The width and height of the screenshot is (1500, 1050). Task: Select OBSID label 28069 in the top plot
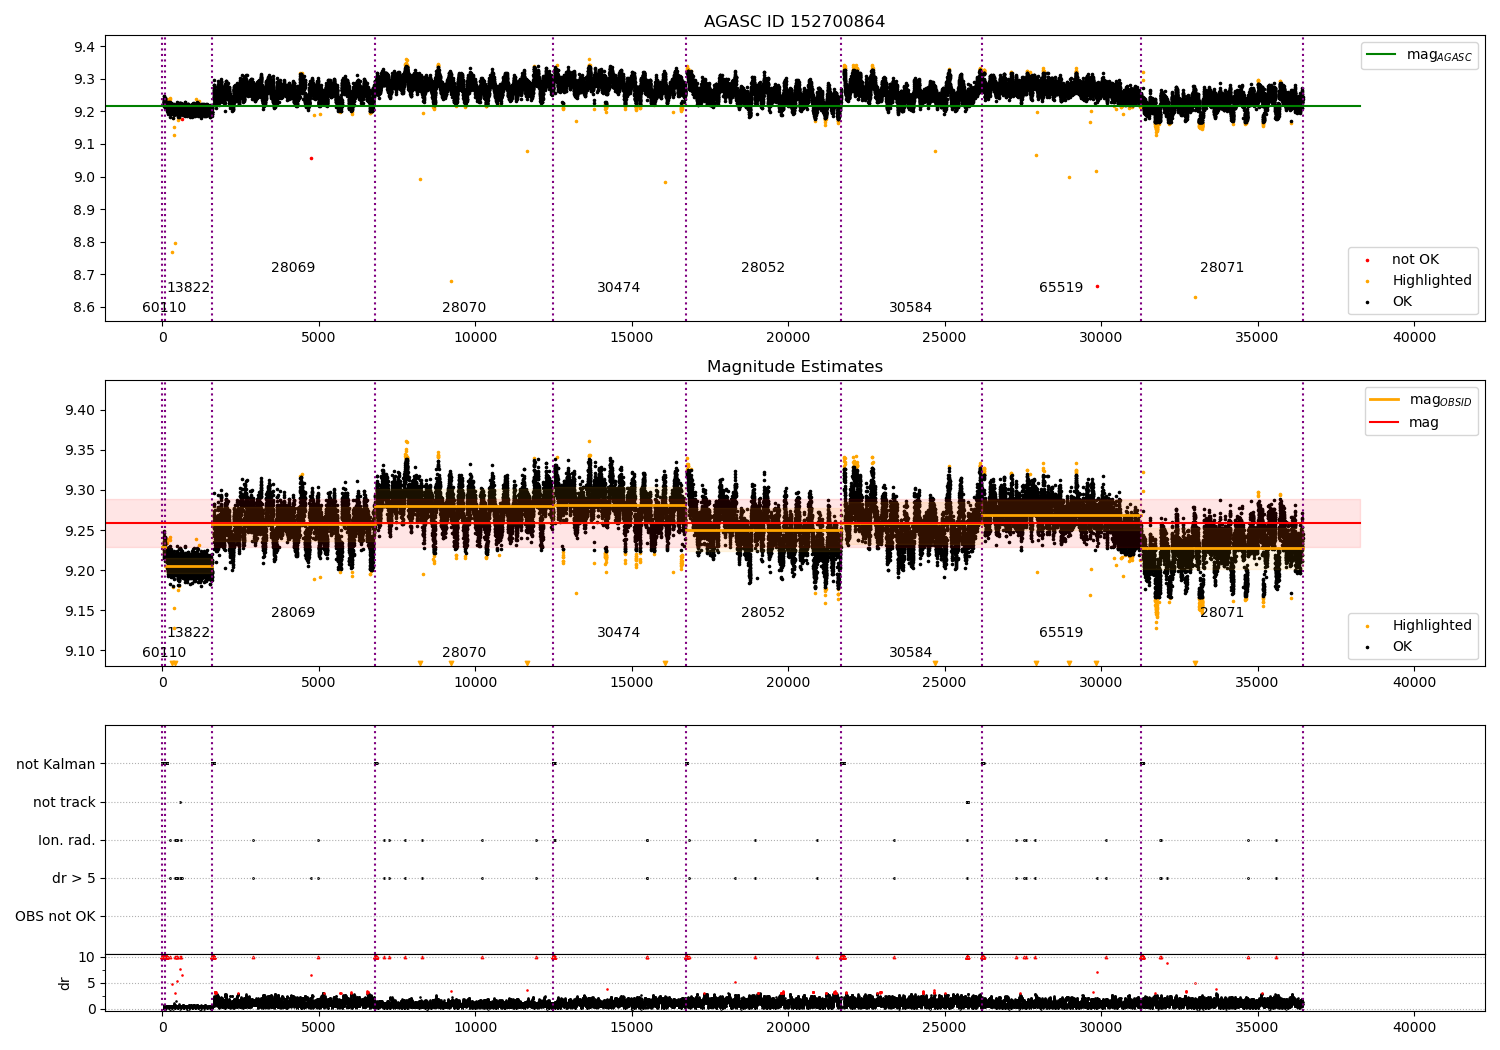293,268
